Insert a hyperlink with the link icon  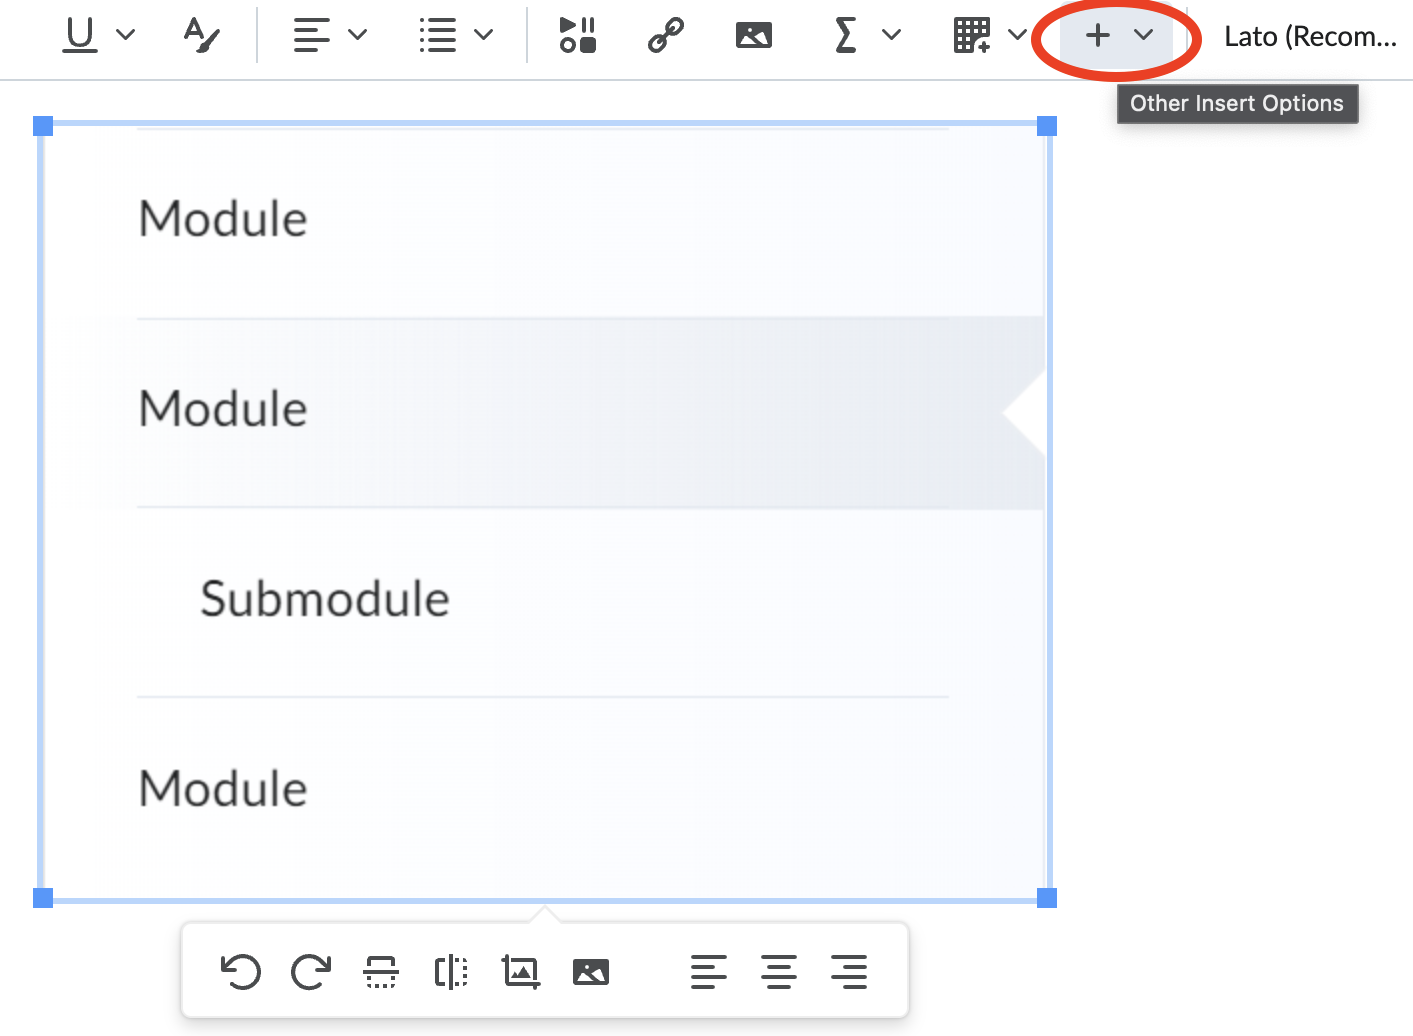coord(665,35)
